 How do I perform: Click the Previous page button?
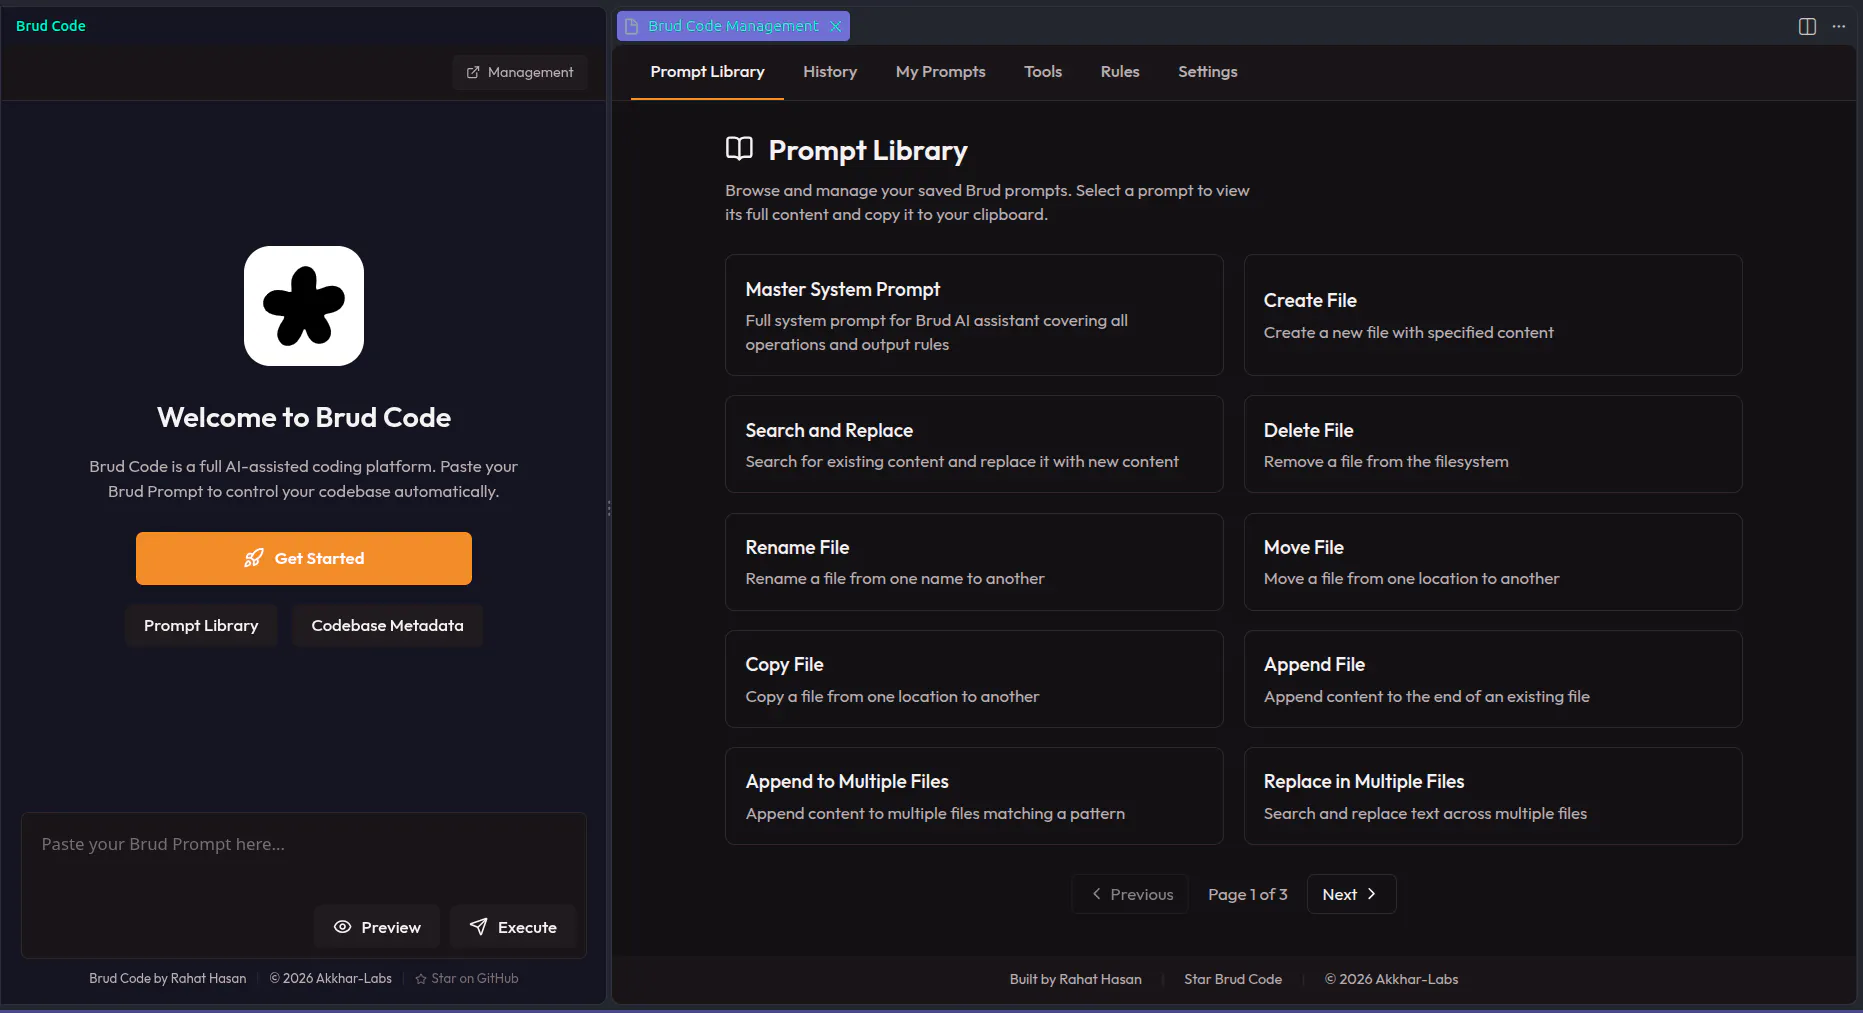[1130, 894]
